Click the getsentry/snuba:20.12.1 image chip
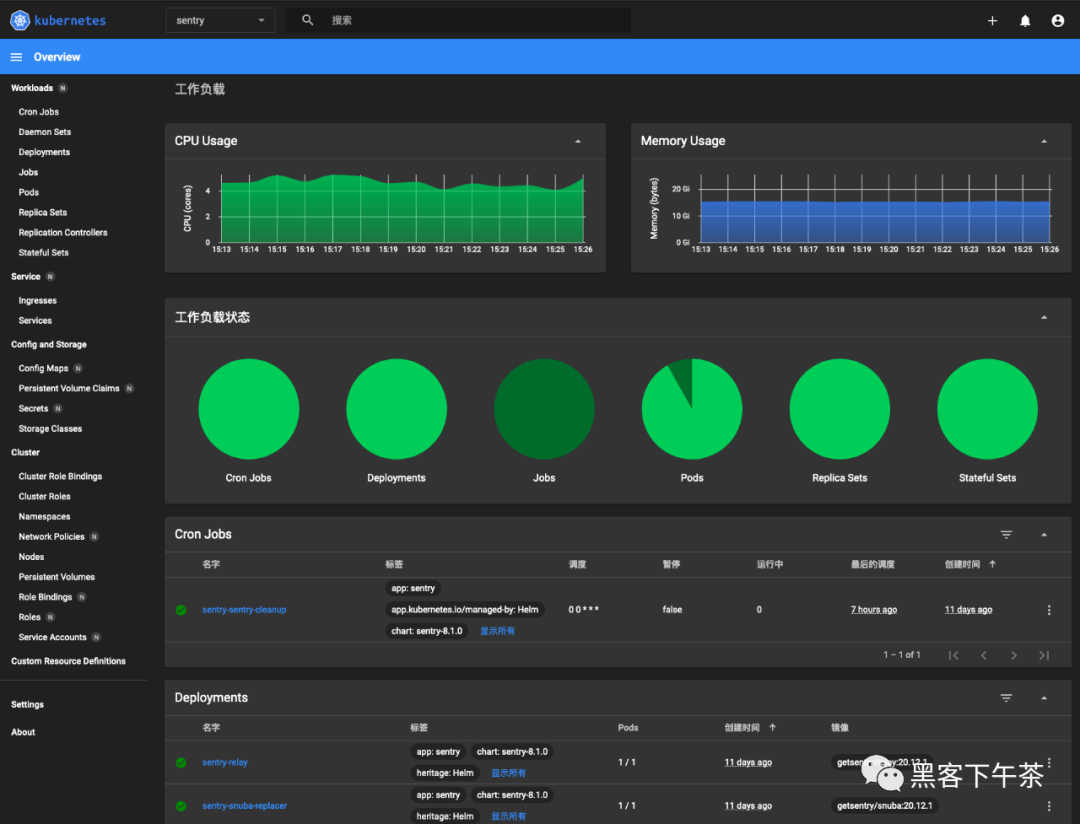 tap(884, 806)
